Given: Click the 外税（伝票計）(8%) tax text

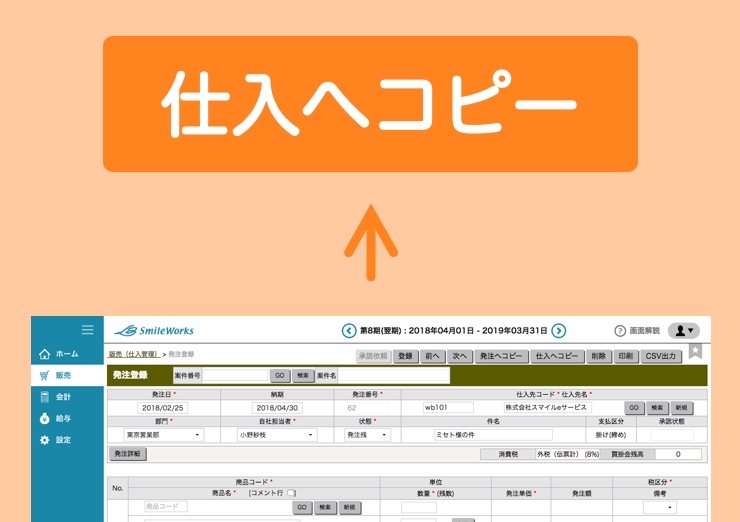Looking at the screenshot, I should pos(568,455).
